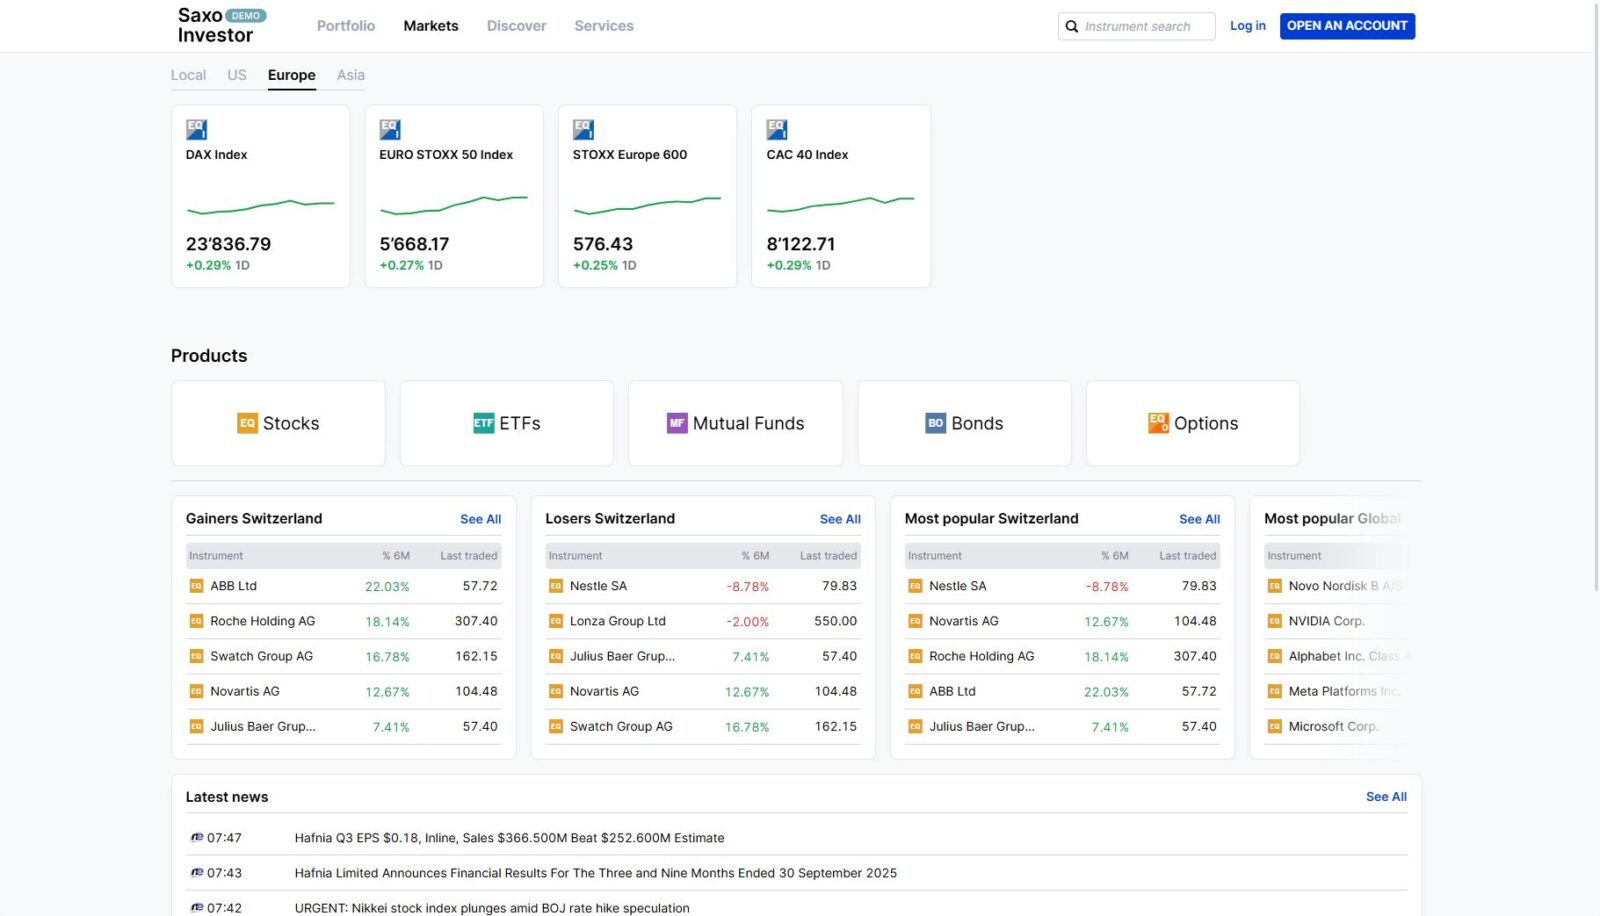Click the Stocks EQ product icon
1600x916 pixels.
[x=247, y=424]
